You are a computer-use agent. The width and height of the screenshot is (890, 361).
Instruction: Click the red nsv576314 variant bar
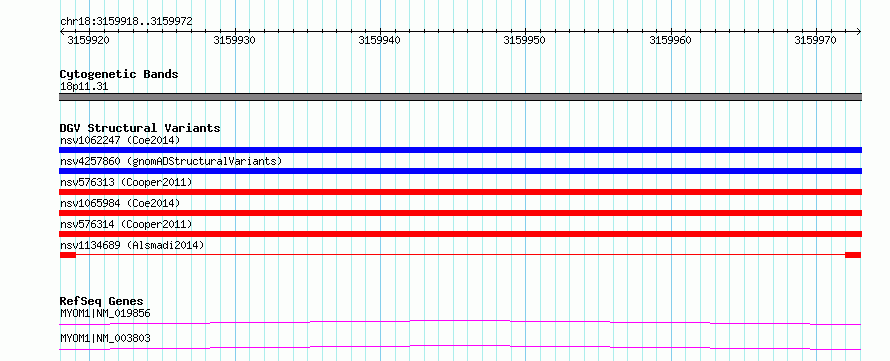click(460, 234)
